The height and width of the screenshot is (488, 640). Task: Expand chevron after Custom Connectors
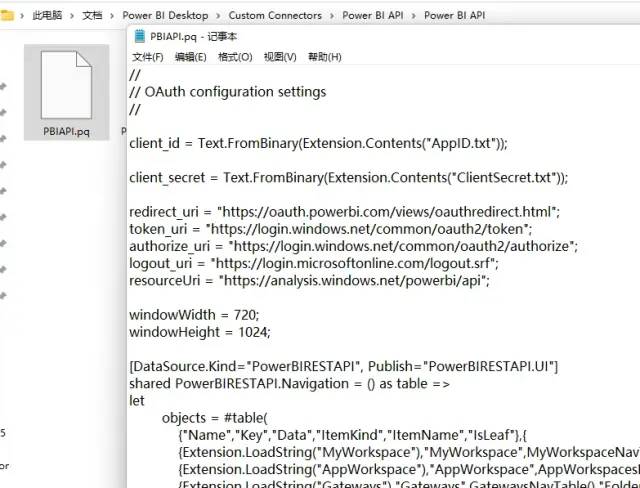332,16
